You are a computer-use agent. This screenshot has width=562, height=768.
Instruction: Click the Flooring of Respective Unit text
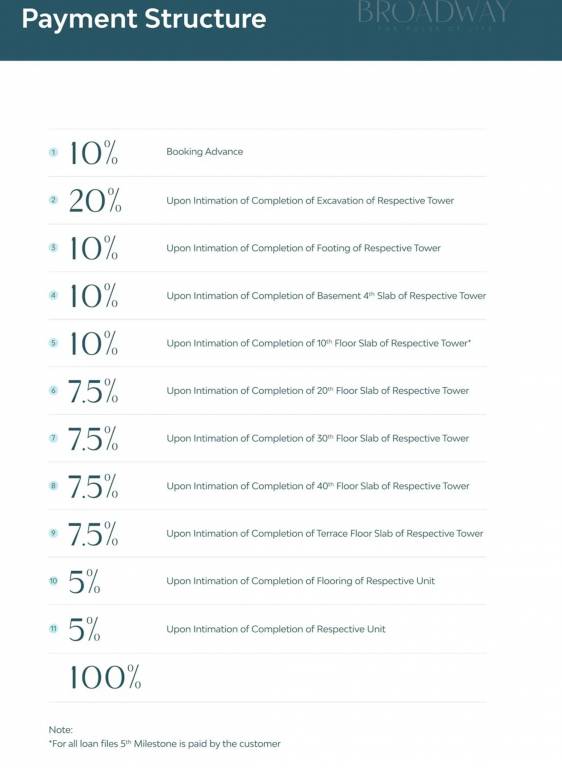300,581
